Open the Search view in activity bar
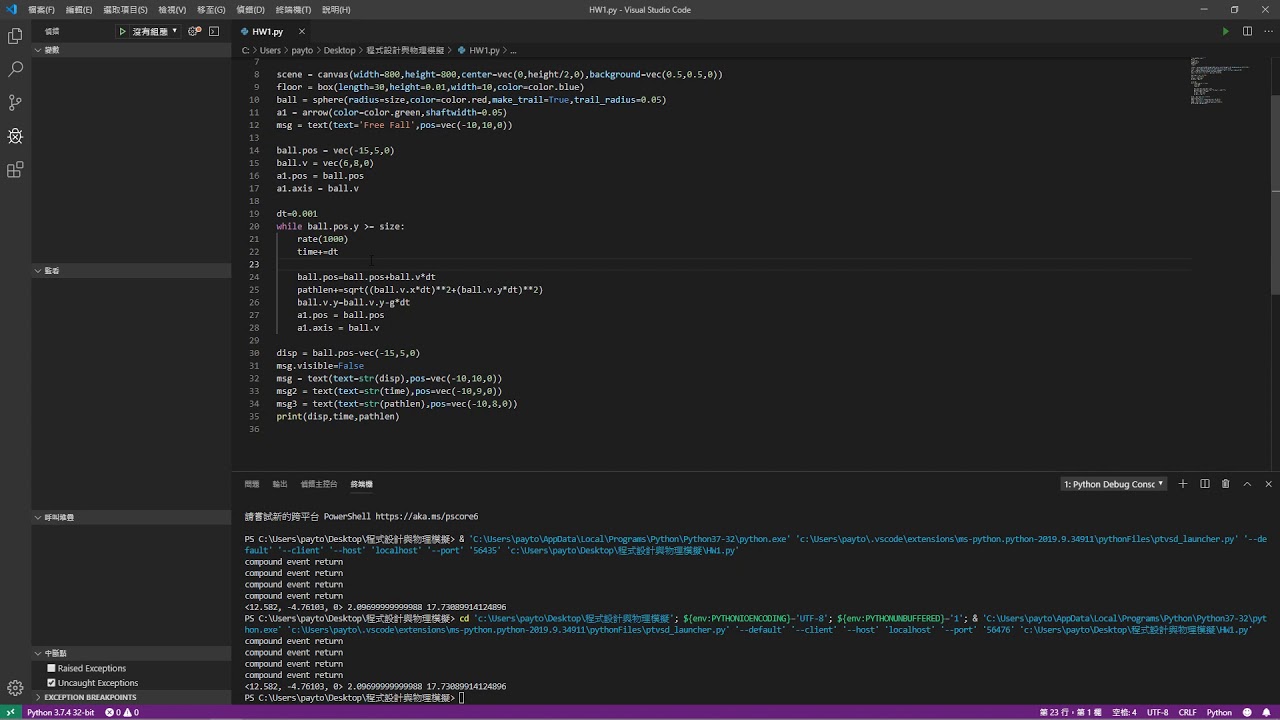This screenshot has width=1280, height=720. click(15, 69)
